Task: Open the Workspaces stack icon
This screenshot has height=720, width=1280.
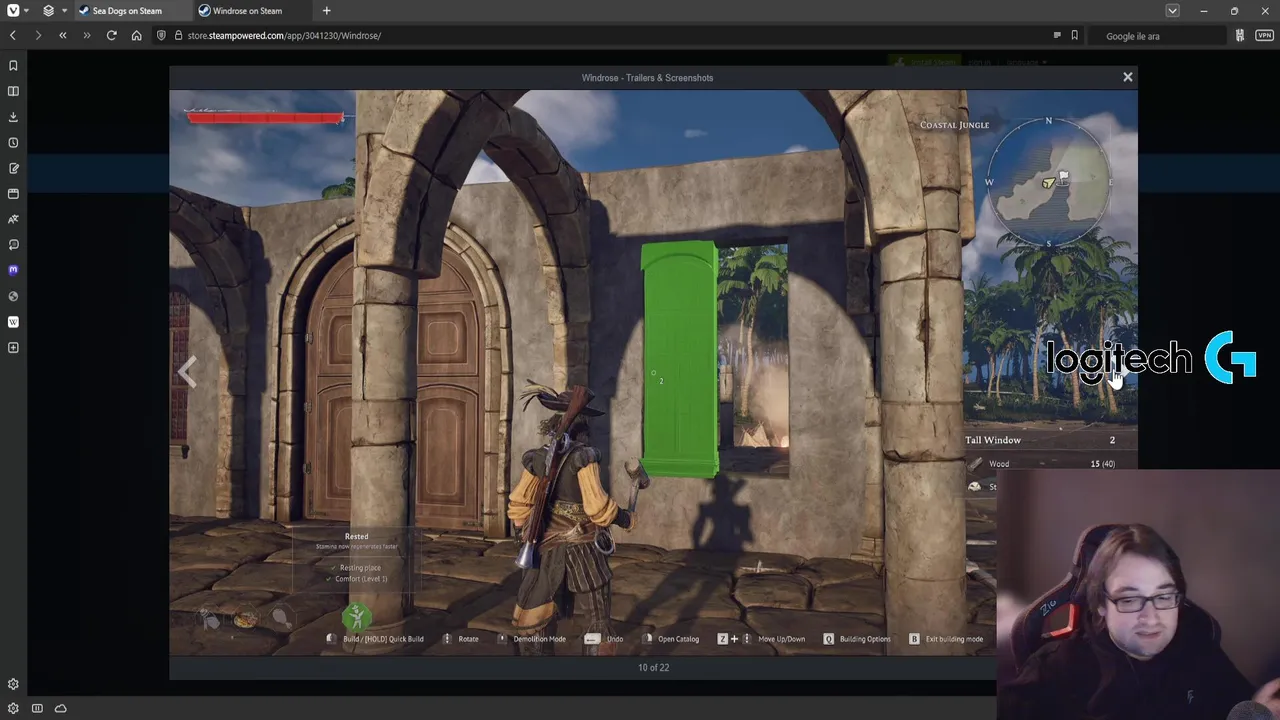Action: click(48, 11)
